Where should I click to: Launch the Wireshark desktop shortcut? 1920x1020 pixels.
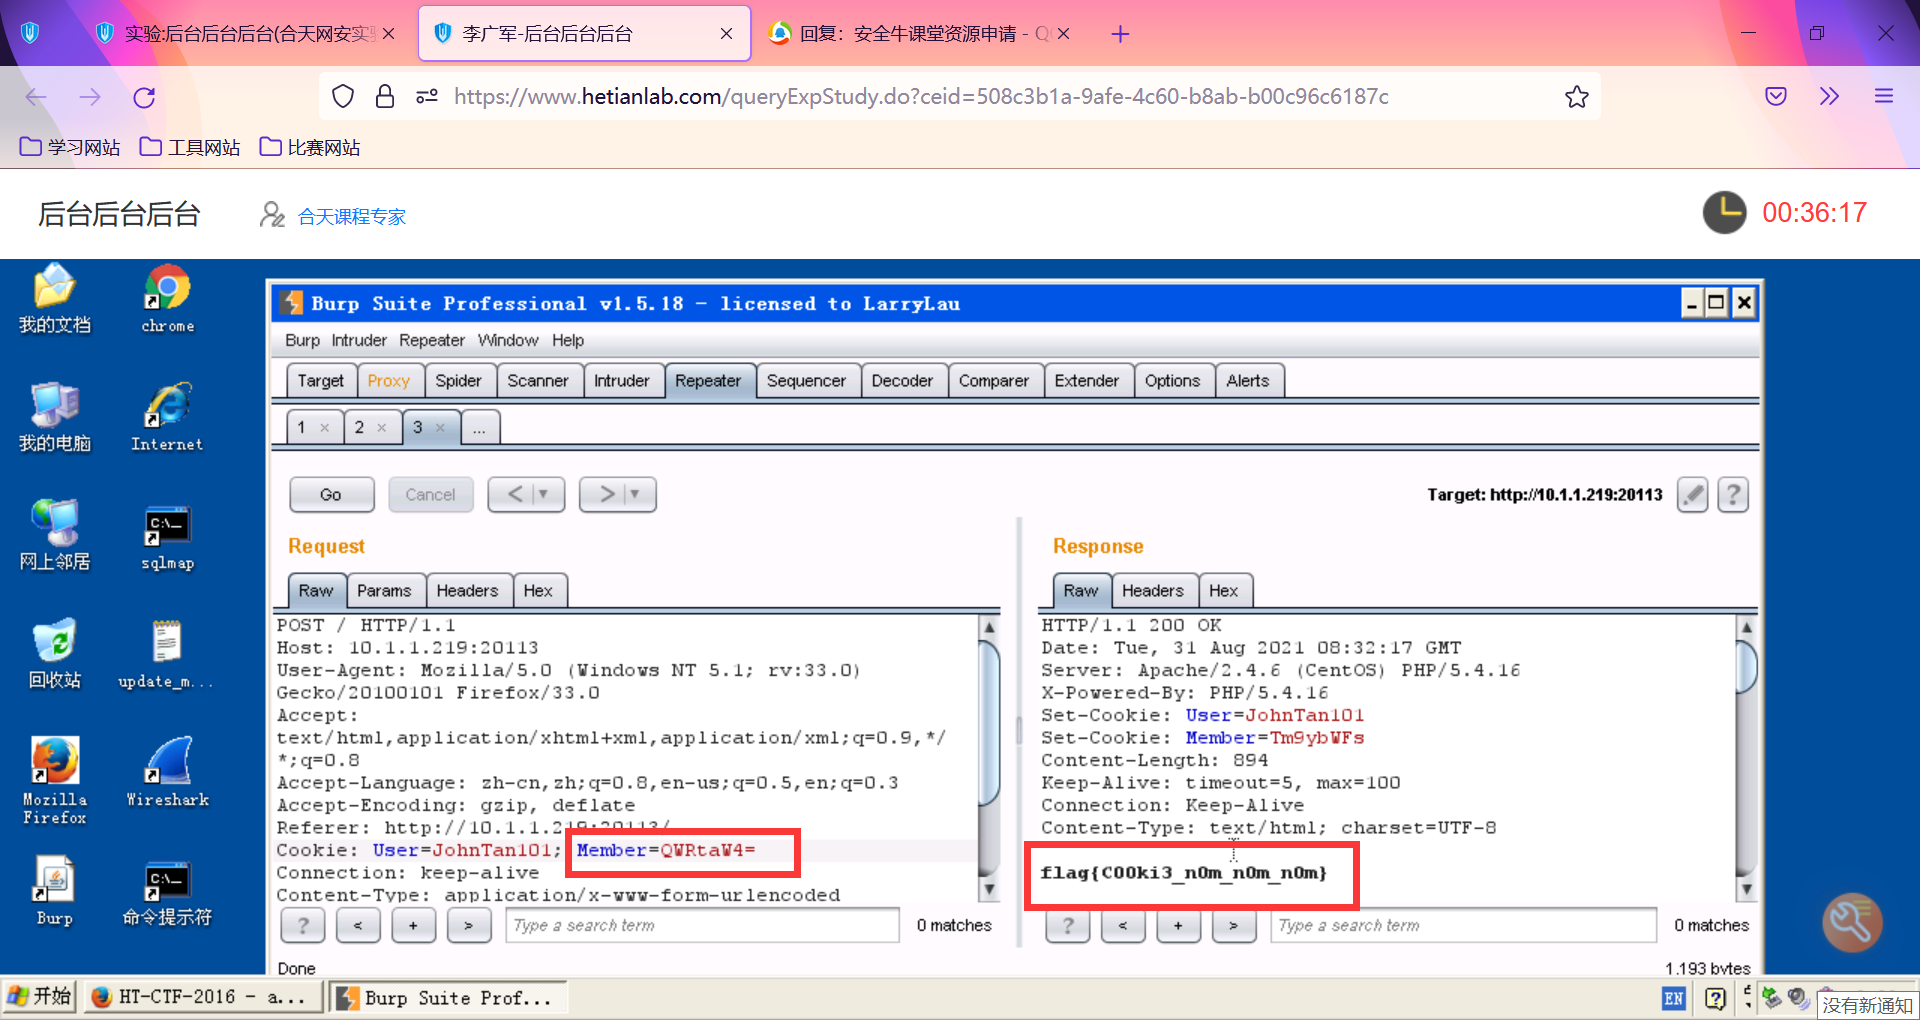168,772
